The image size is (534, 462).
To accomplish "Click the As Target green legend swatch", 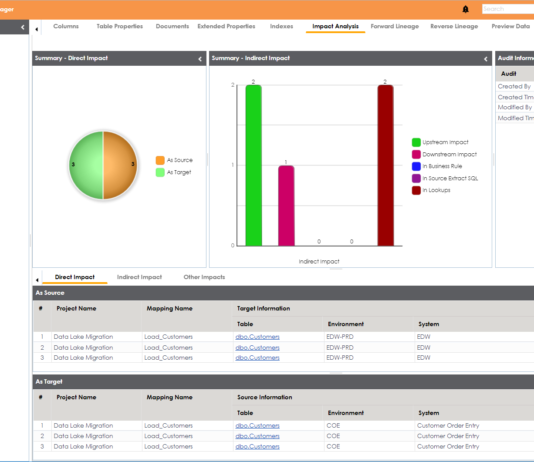I will click(x=160, y=172).
